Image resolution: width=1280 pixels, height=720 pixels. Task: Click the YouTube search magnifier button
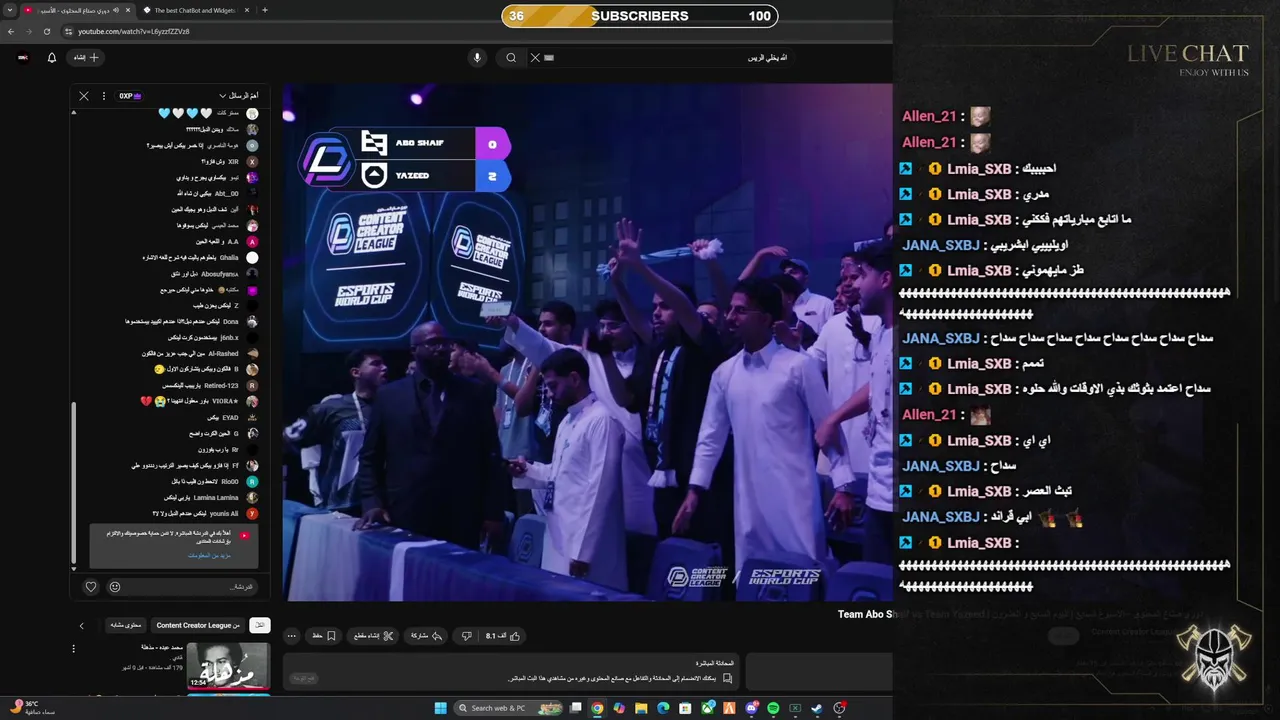(x=511, y=58)
